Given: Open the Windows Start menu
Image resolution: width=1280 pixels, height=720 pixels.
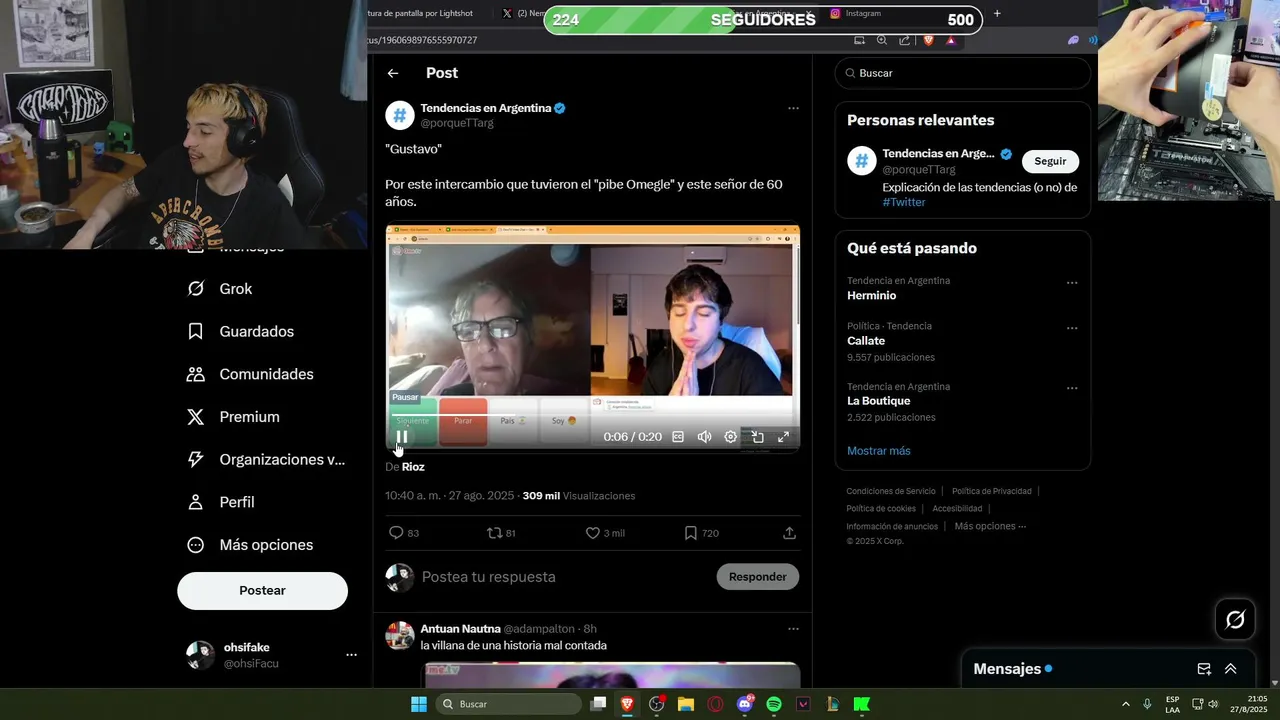Looking at the screenshot, I should pos(419,704).
